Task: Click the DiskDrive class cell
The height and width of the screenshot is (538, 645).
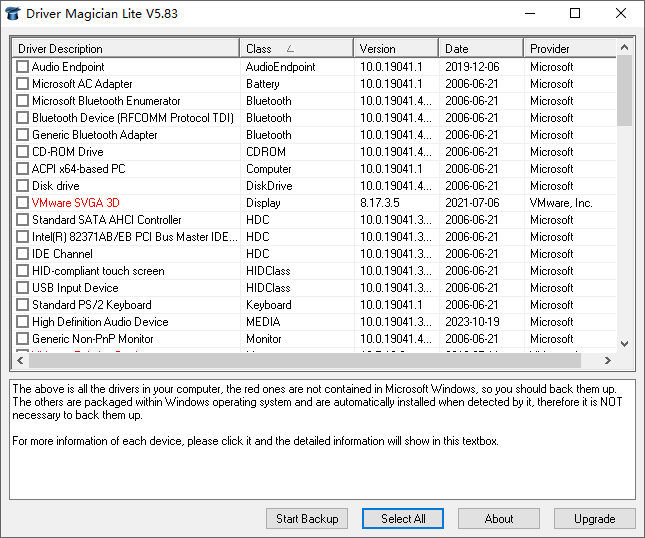Action: [x=269, y=186]
